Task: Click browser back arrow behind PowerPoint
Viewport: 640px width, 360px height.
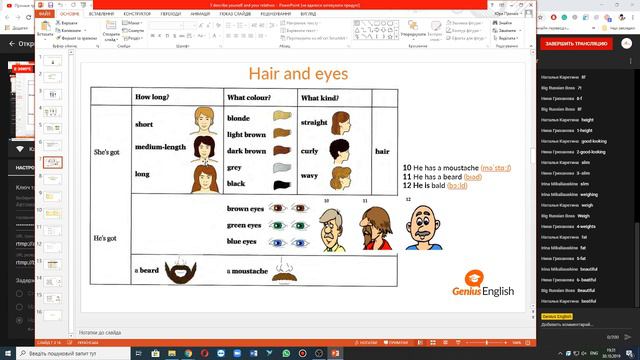Action: point(7,17)
